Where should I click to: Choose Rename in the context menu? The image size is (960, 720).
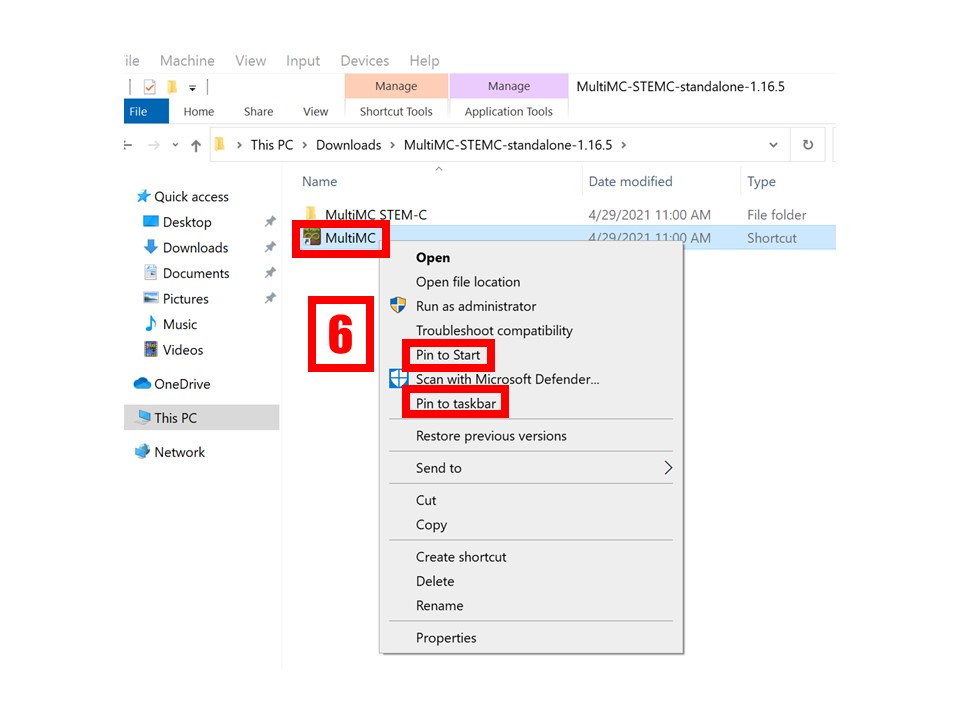click(440, 606)
